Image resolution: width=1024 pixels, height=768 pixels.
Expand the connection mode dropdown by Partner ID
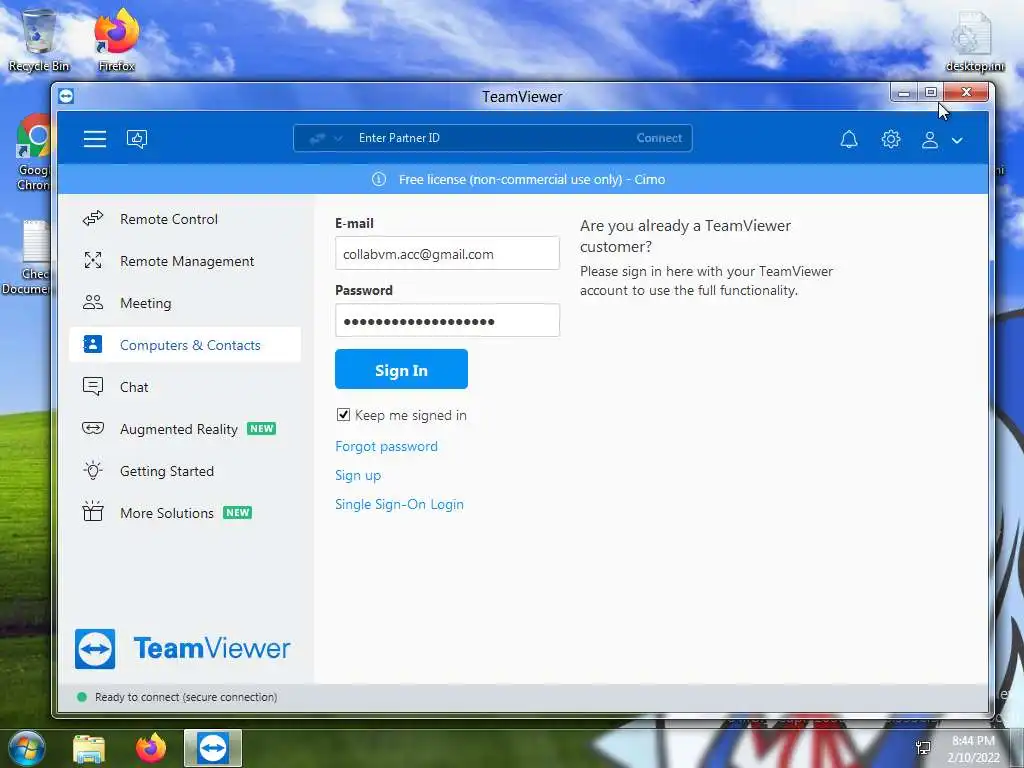326,138
